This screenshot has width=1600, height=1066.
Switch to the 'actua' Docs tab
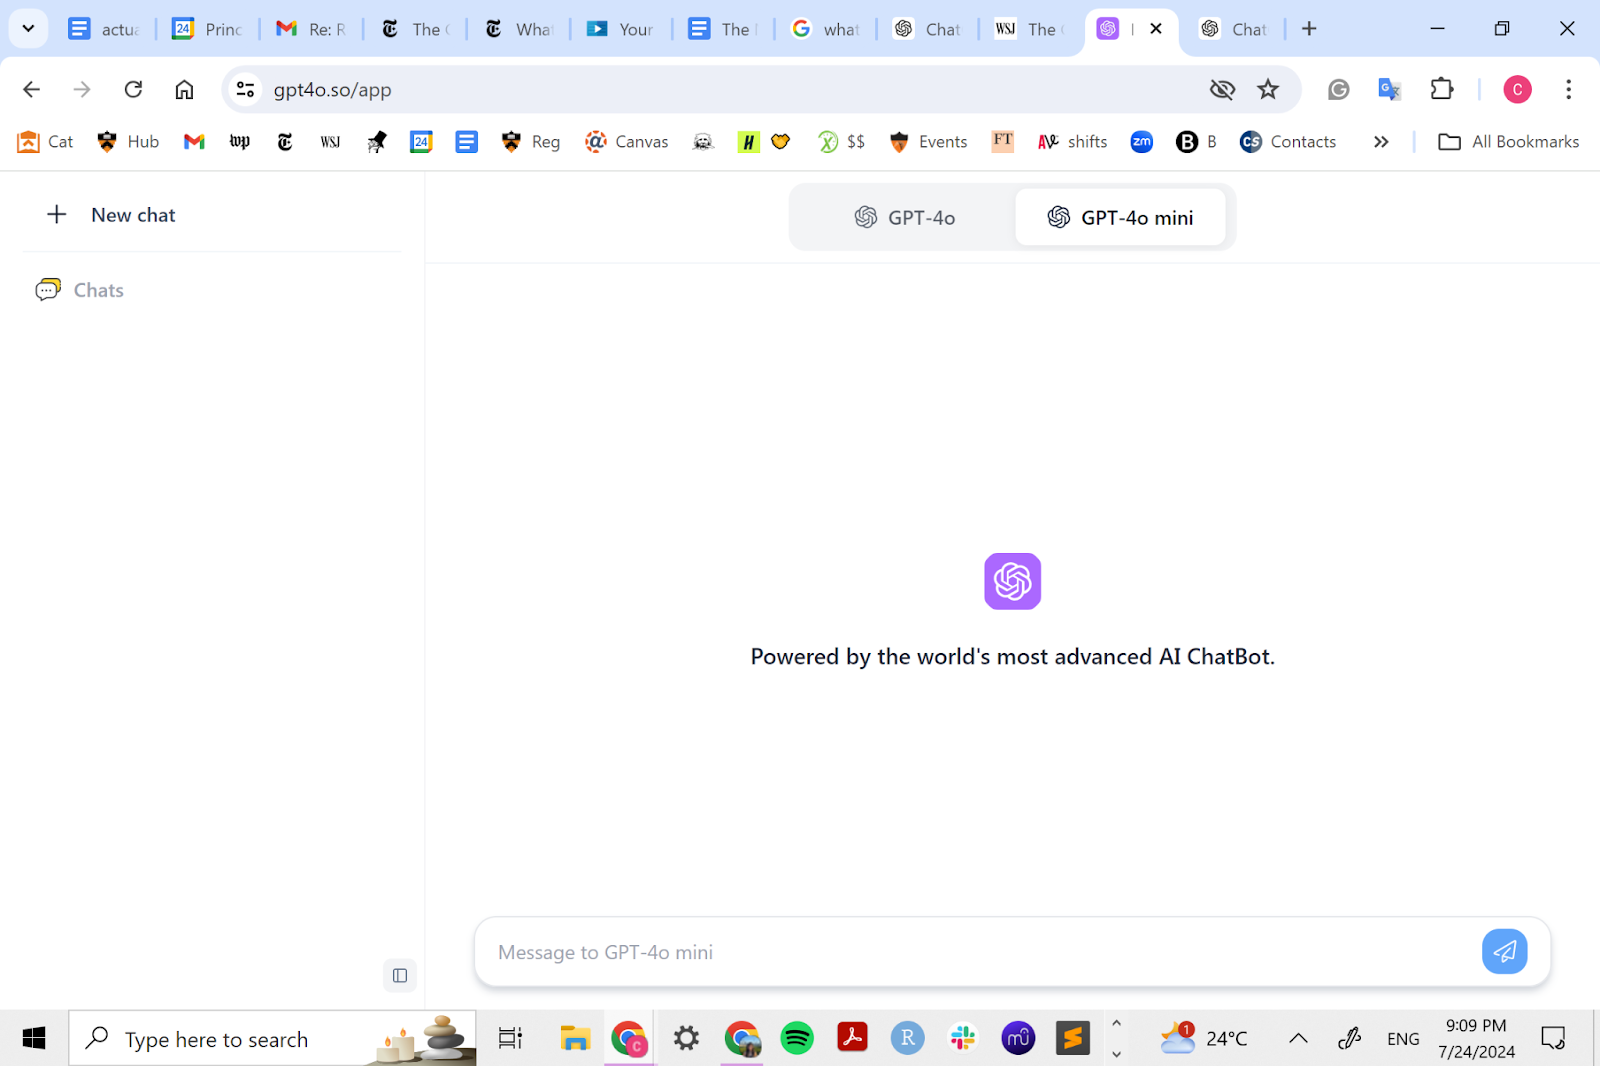pyautogui.click(x=105, y=29)
